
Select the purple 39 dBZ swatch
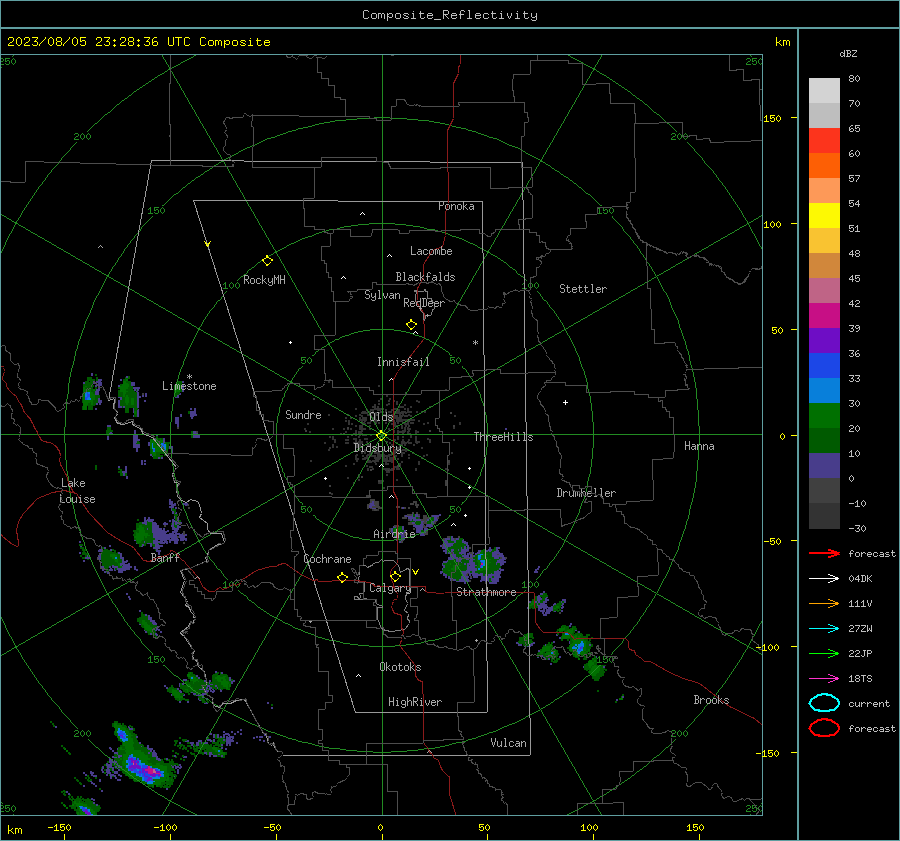(x=824, y=340)
